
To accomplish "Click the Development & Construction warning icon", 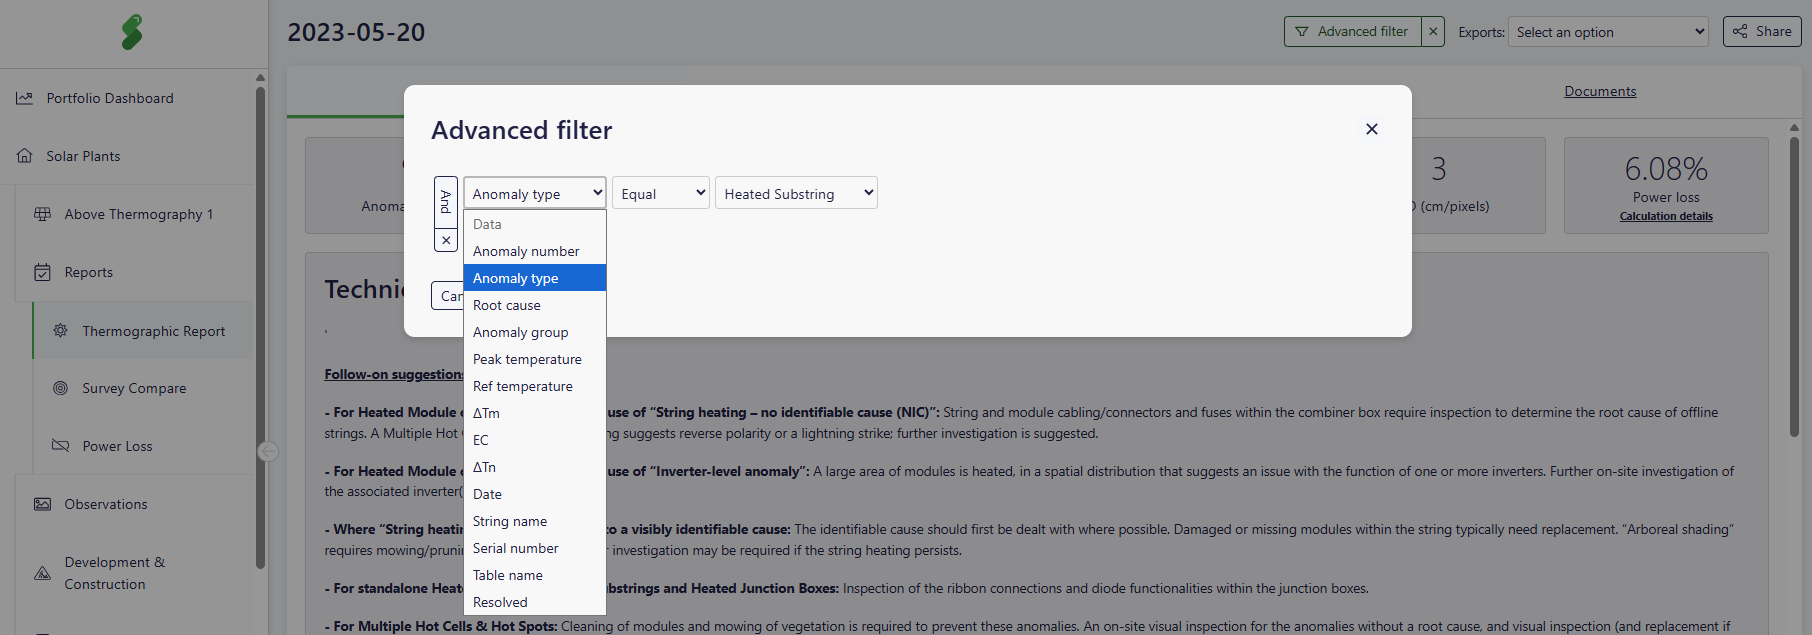I will tap(42, 573).
